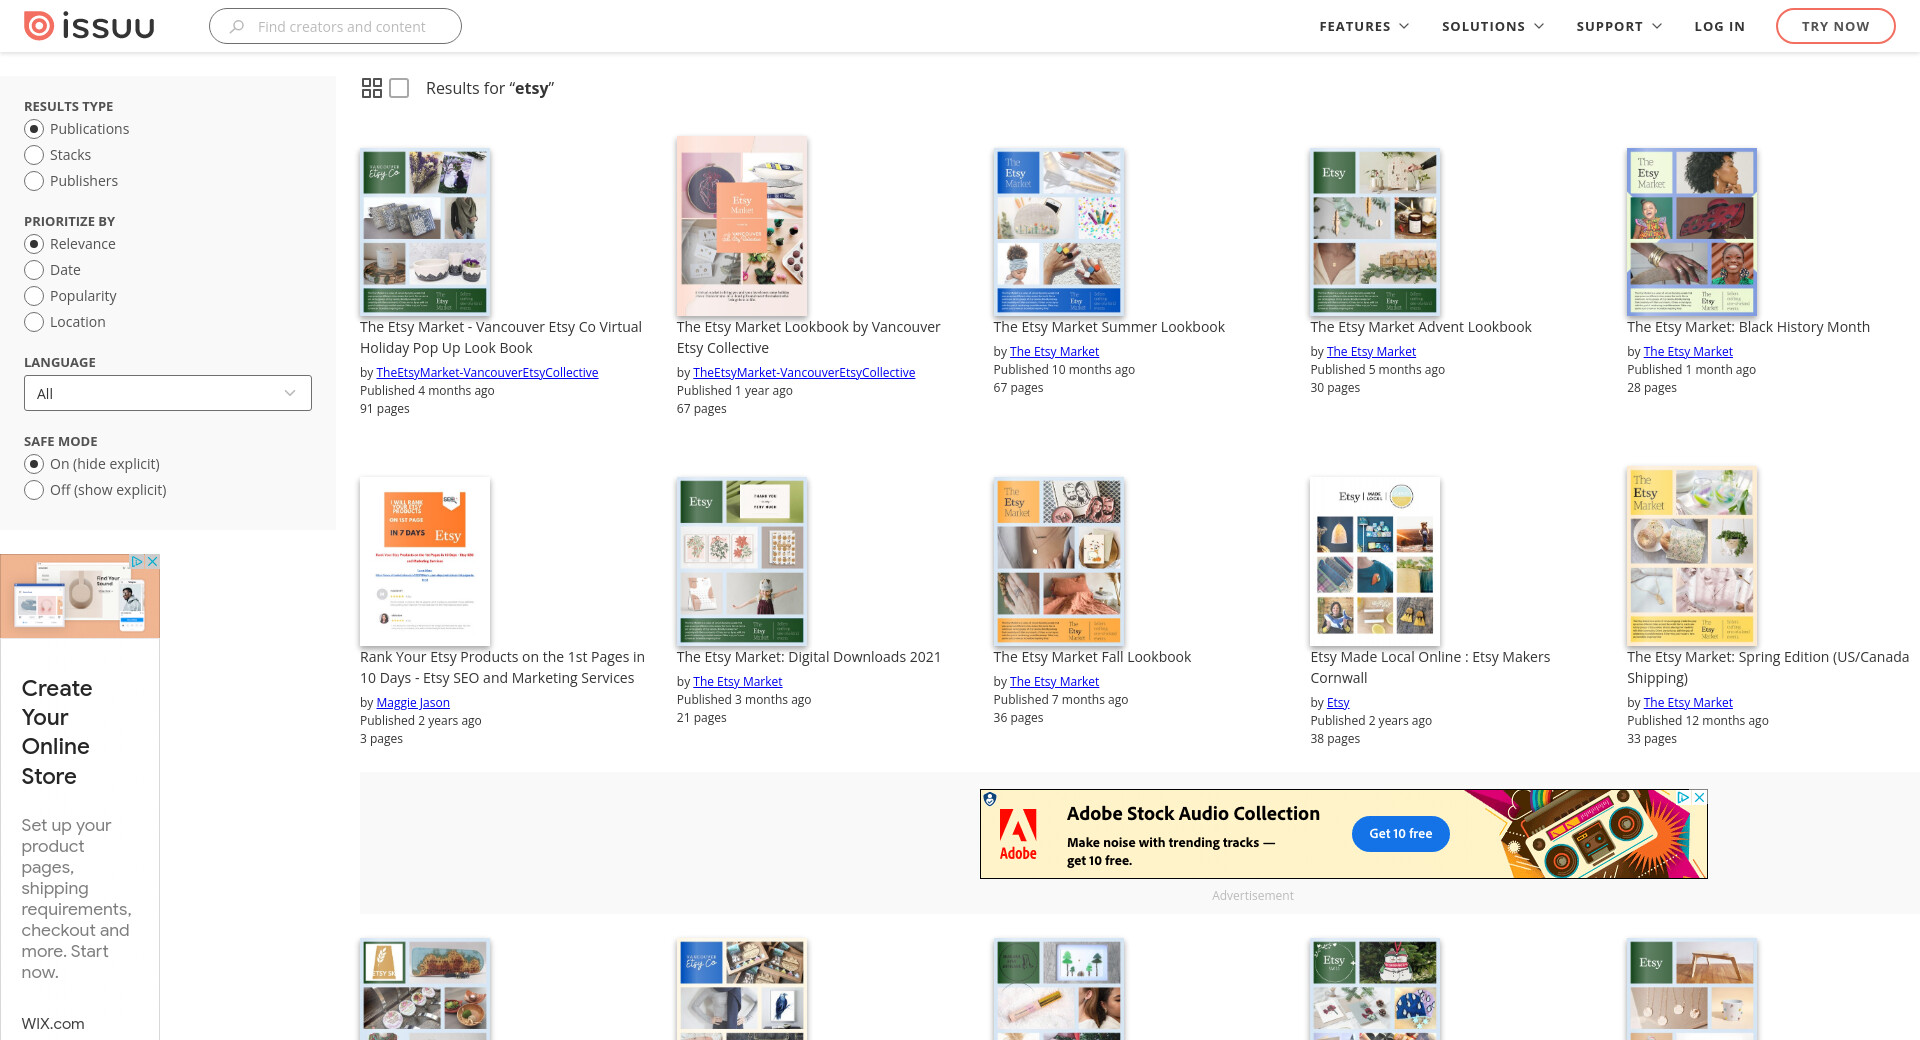1920x1040 pixels.
Task: Open the Maggie Jason publisher link
Action: pyautogui.click(x=413, y=703)
